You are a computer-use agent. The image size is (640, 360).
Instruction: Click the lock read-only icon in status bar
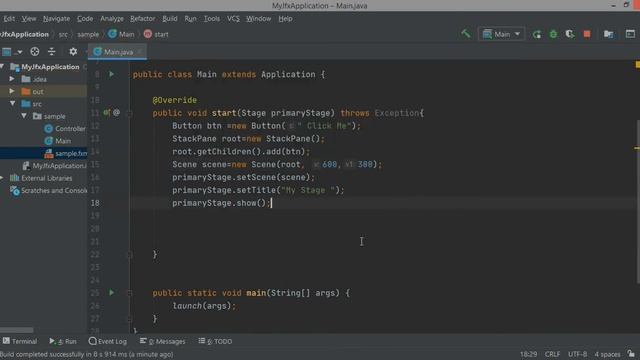click(631, 354)
